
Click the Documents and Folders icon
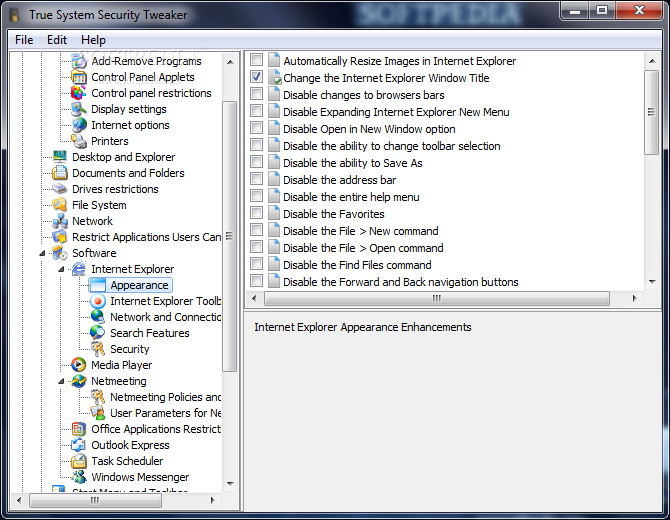(x=60, y=173)
